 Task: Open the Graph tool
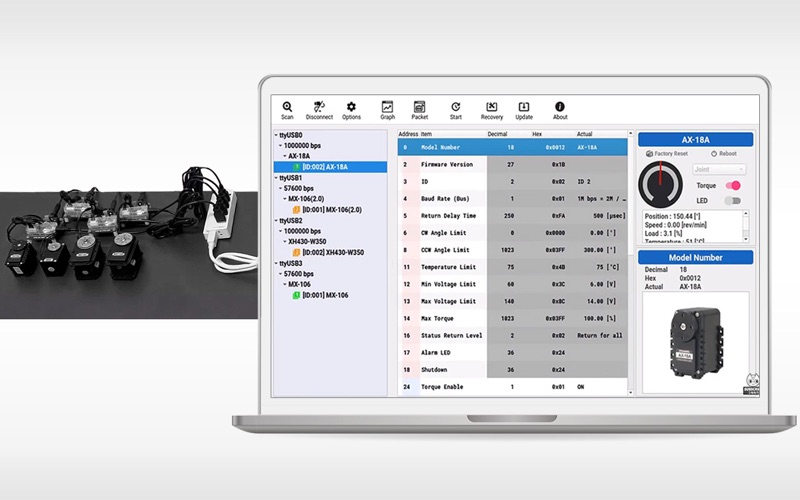[387, 106]
